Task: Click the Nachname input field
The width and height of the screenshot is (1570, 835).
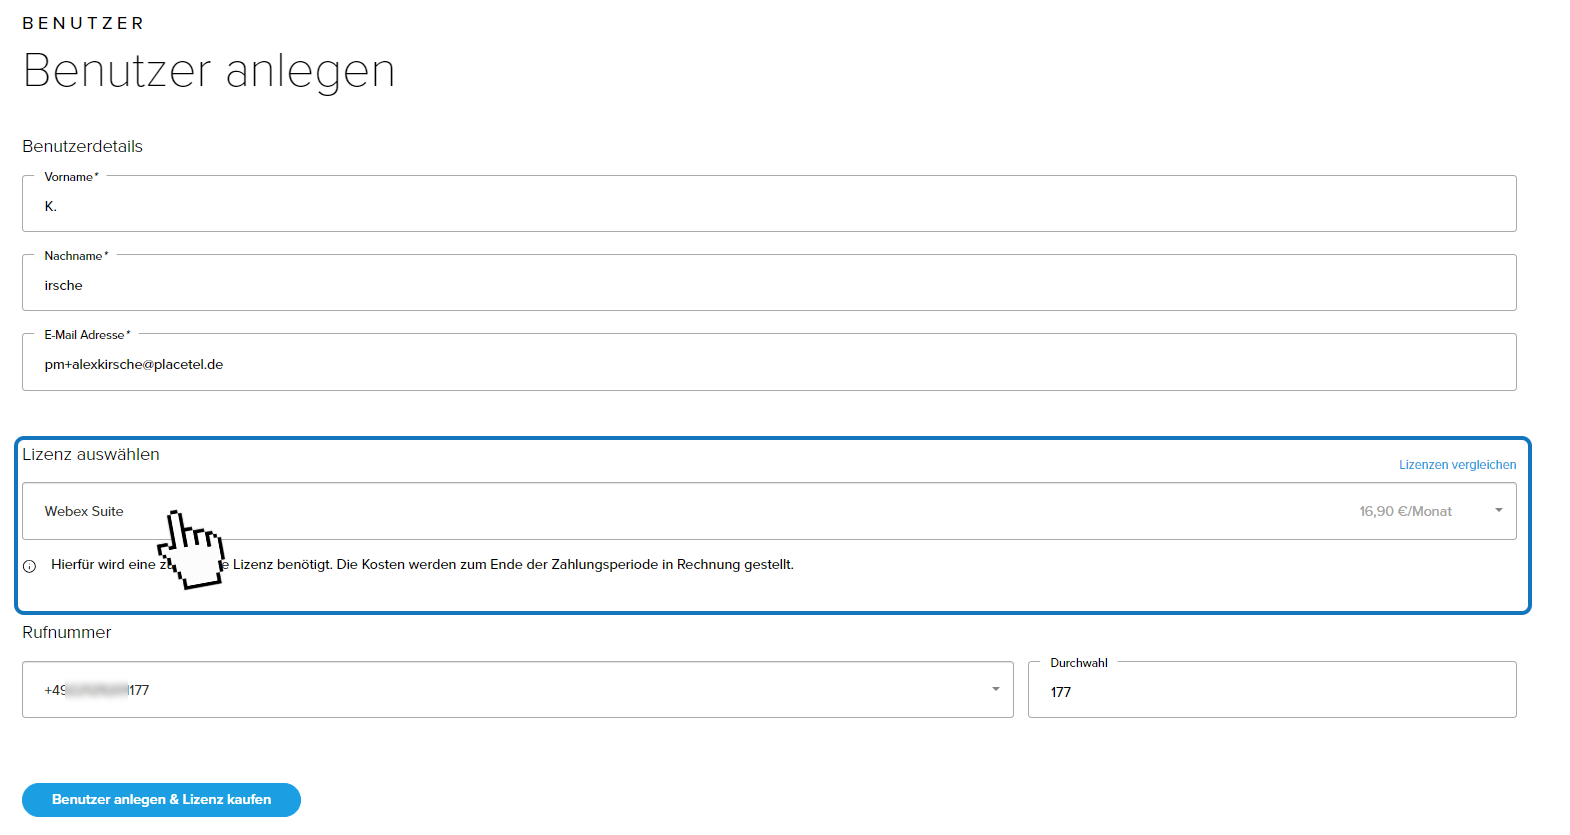Action: click(x=769, y=283)
